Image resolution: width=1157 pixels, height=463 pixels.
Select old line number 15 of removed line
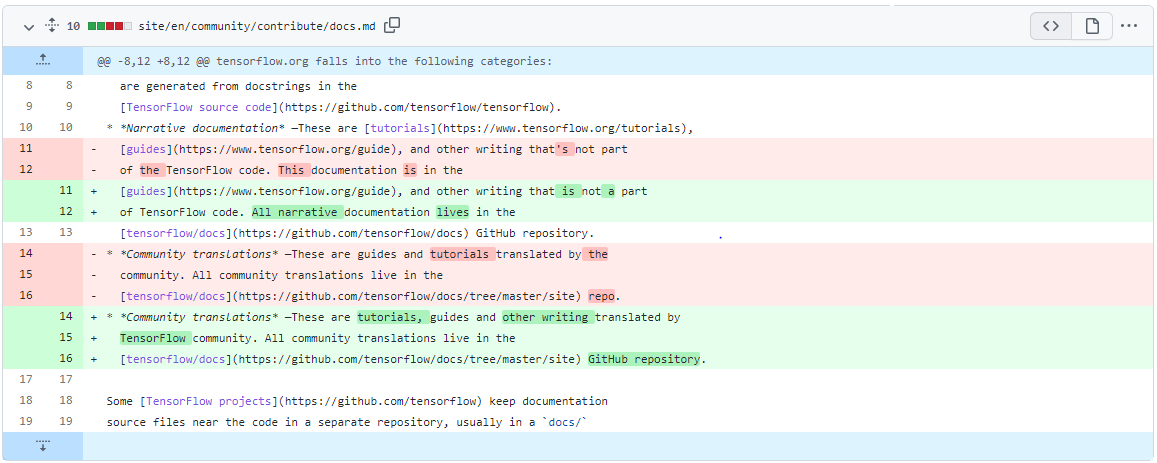26,275
